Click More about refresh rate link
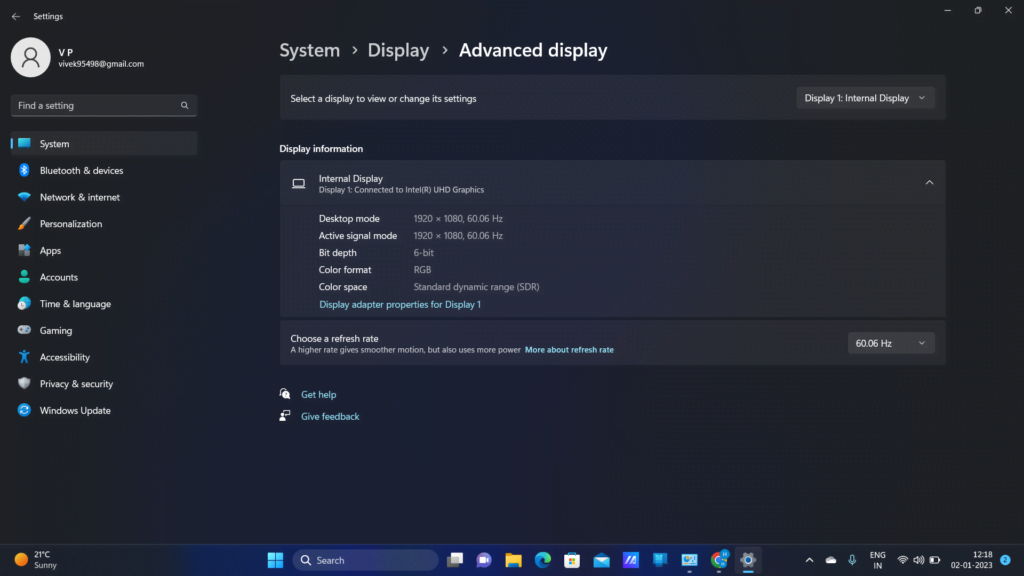The image size is (1024, 576). (569, 350)
